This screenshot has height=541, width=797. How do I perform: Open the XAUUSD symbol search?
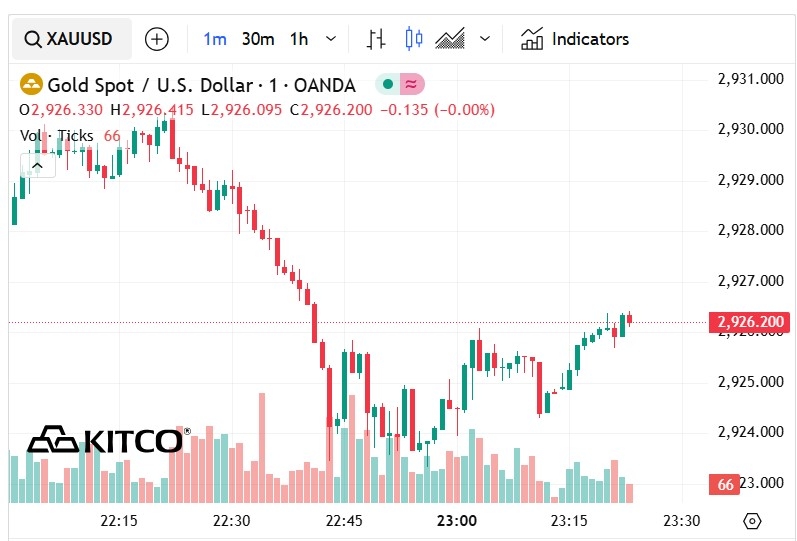[68, 39]
